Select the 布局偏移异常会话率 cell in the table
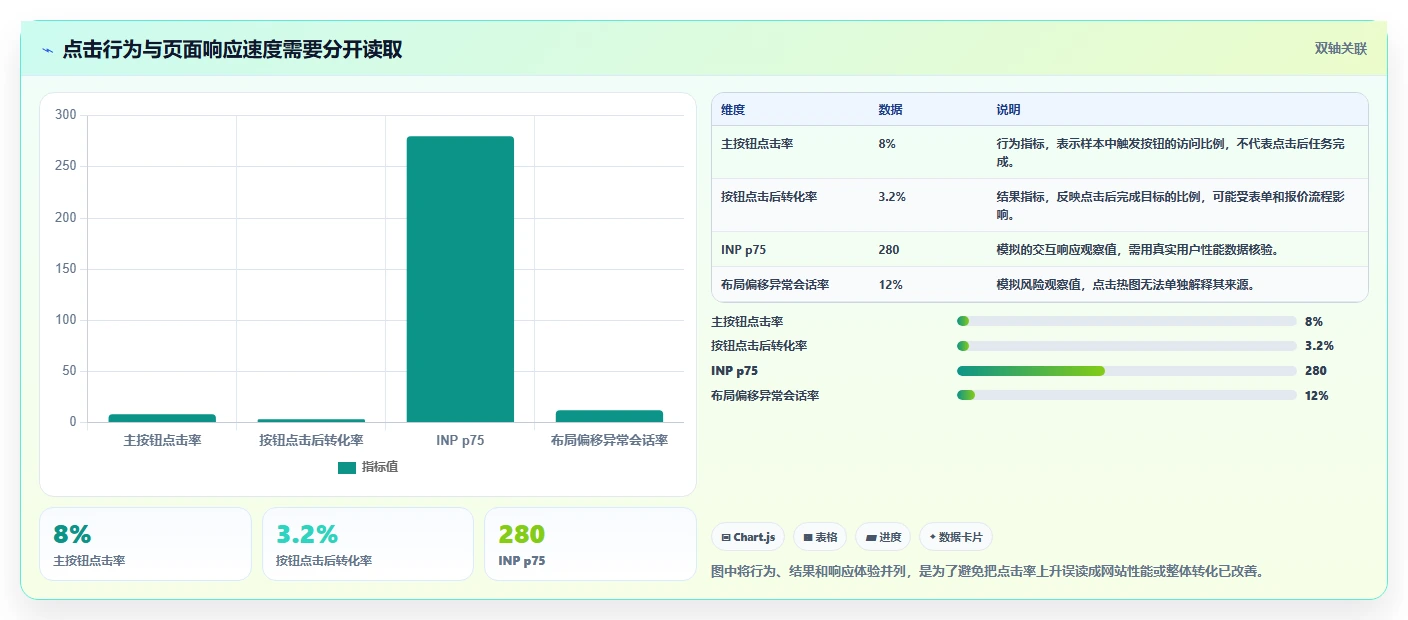 [x=775, y=285]
